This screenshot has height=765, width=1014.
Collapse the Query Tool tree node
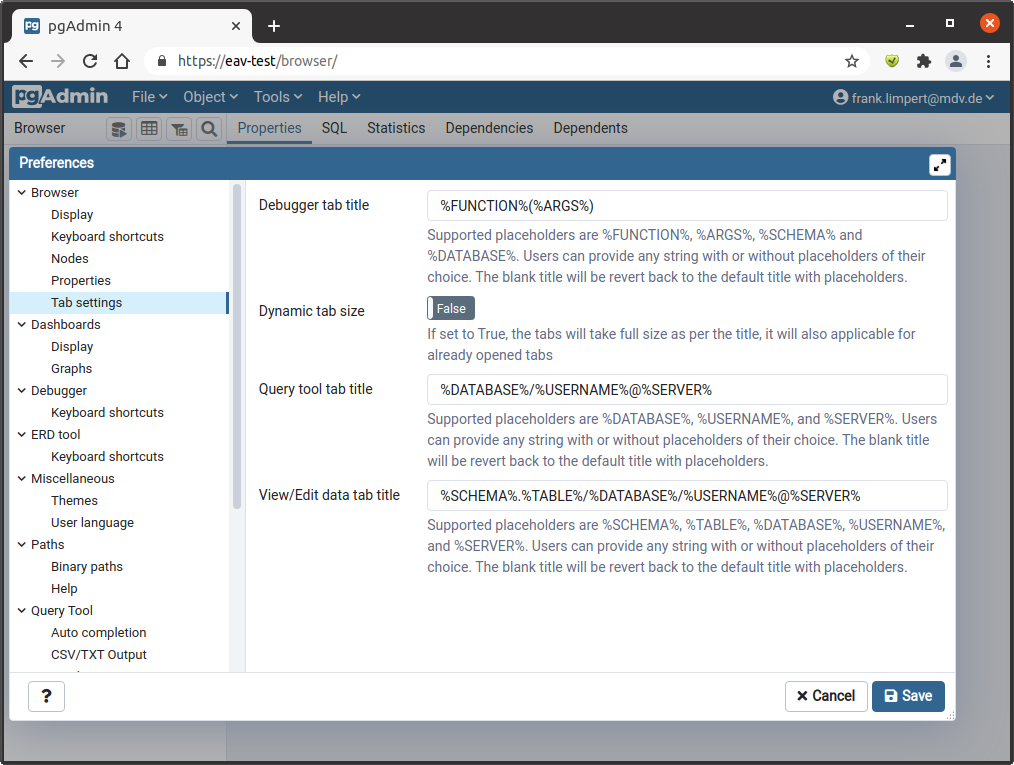[22, 611]
